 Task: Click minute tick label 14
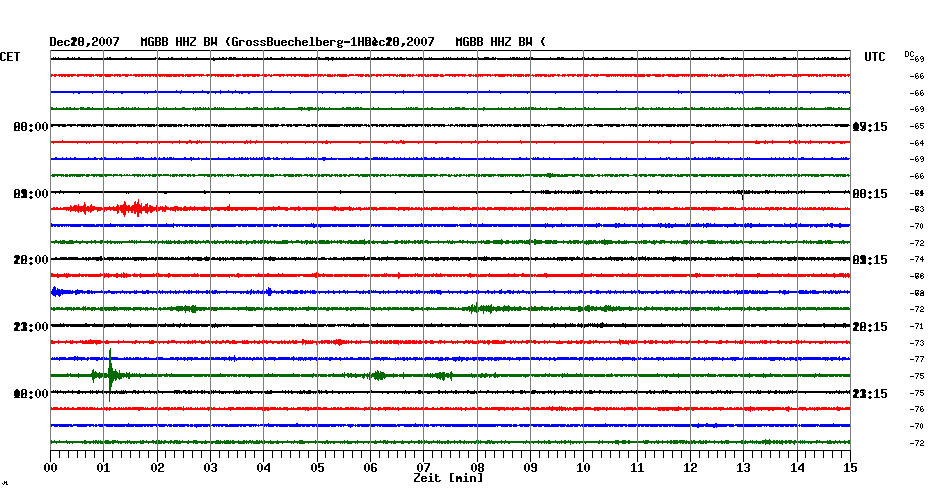[x=797, y=468]
